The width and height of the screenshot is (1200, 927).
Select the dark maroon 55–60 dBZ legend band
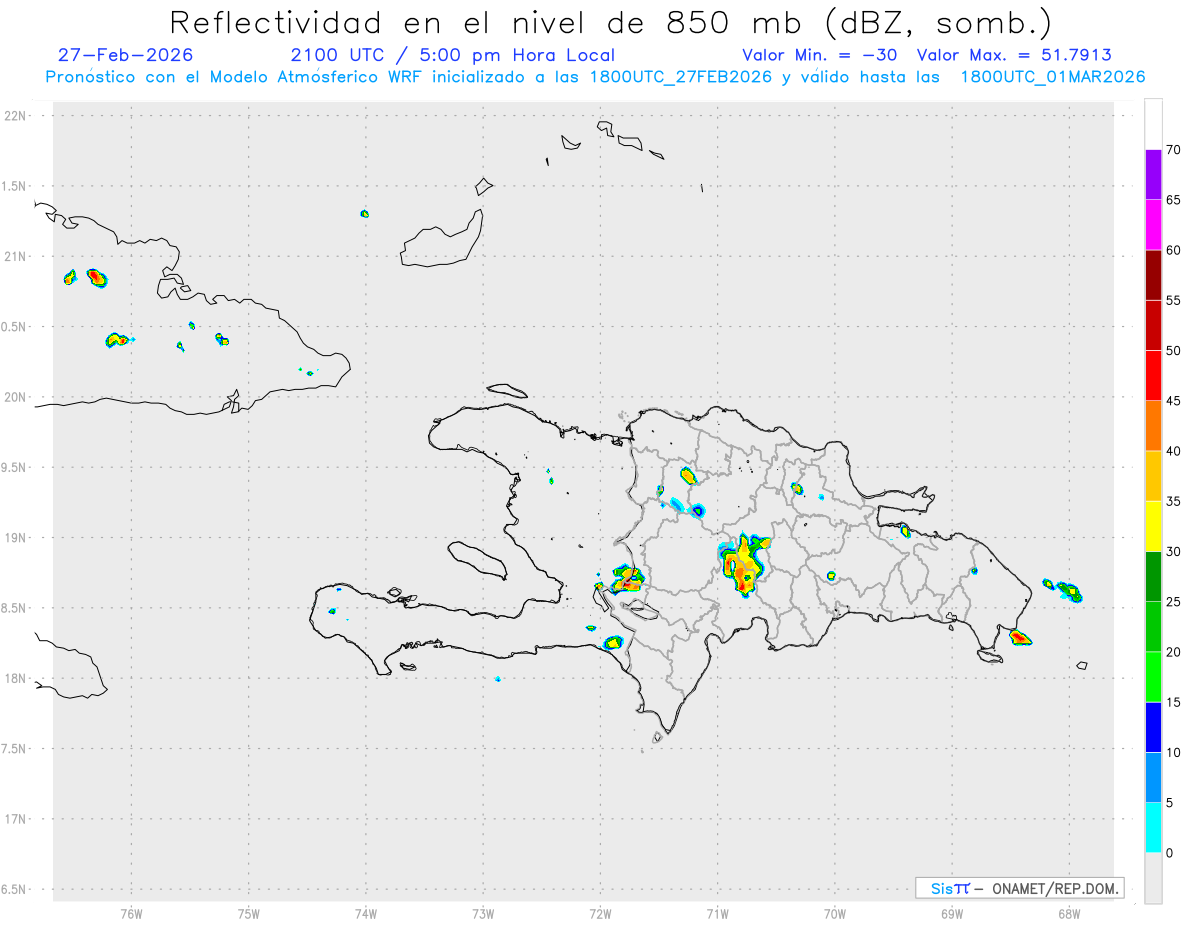[x=1153, y=275]
